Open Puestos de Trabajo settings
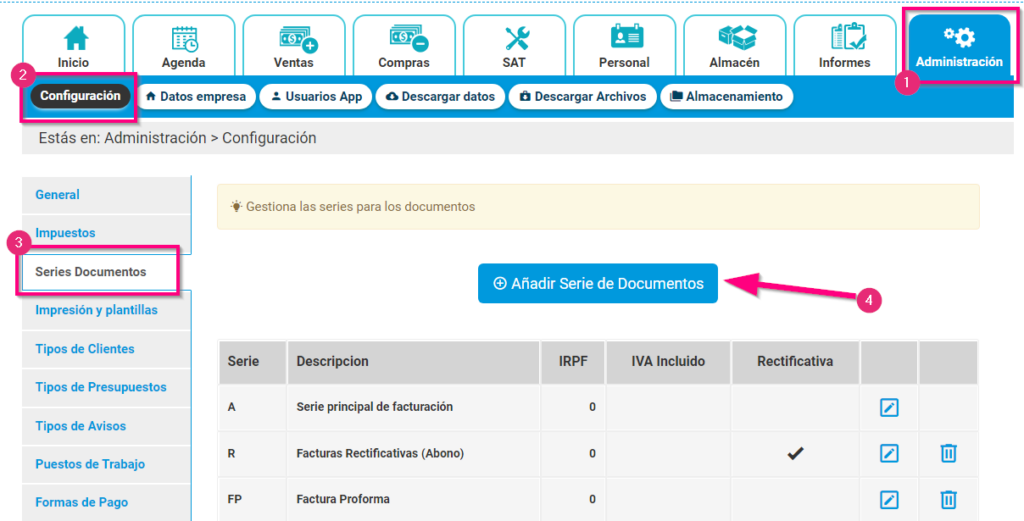The width and height of the screenshot is (1024, 521). click(106, 464)
